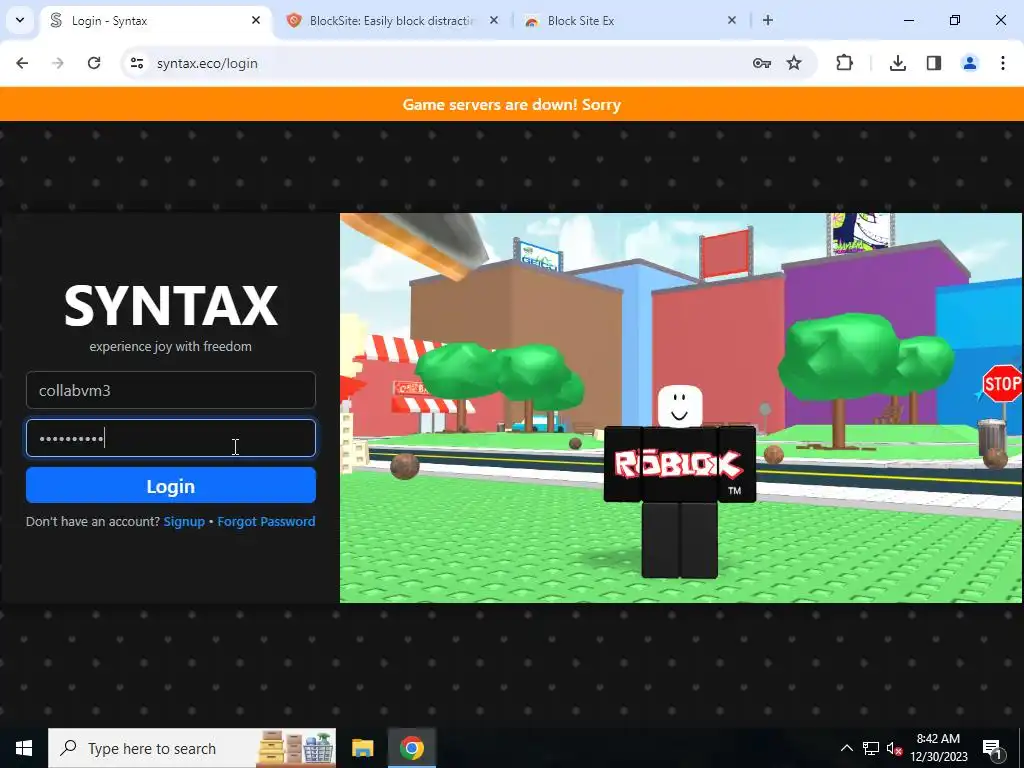Open the Chrome profile avatar
1024x768 pixels.
970,63
